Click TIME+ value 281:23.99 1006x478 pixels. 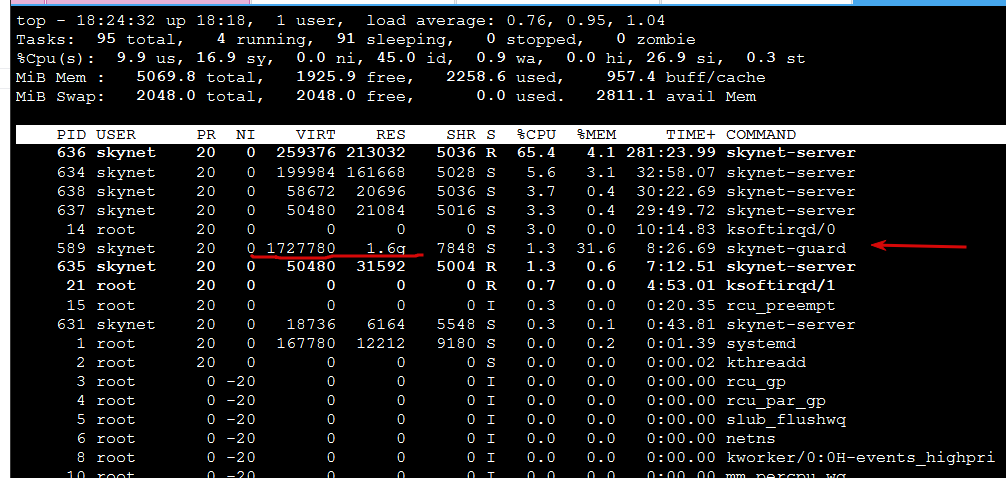670,153
